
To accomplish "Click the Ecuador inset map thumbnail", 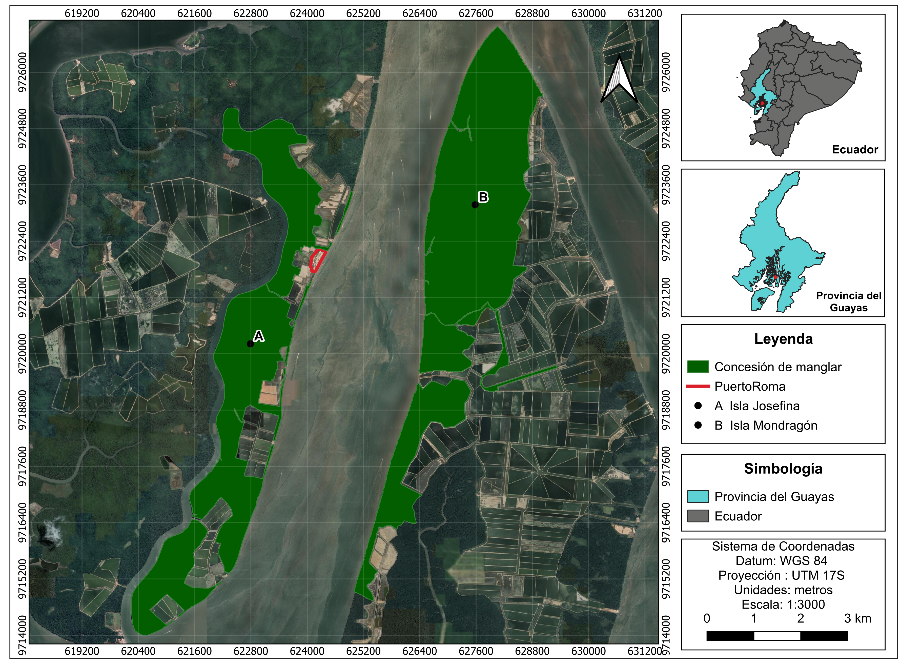I will pos(783,87).
